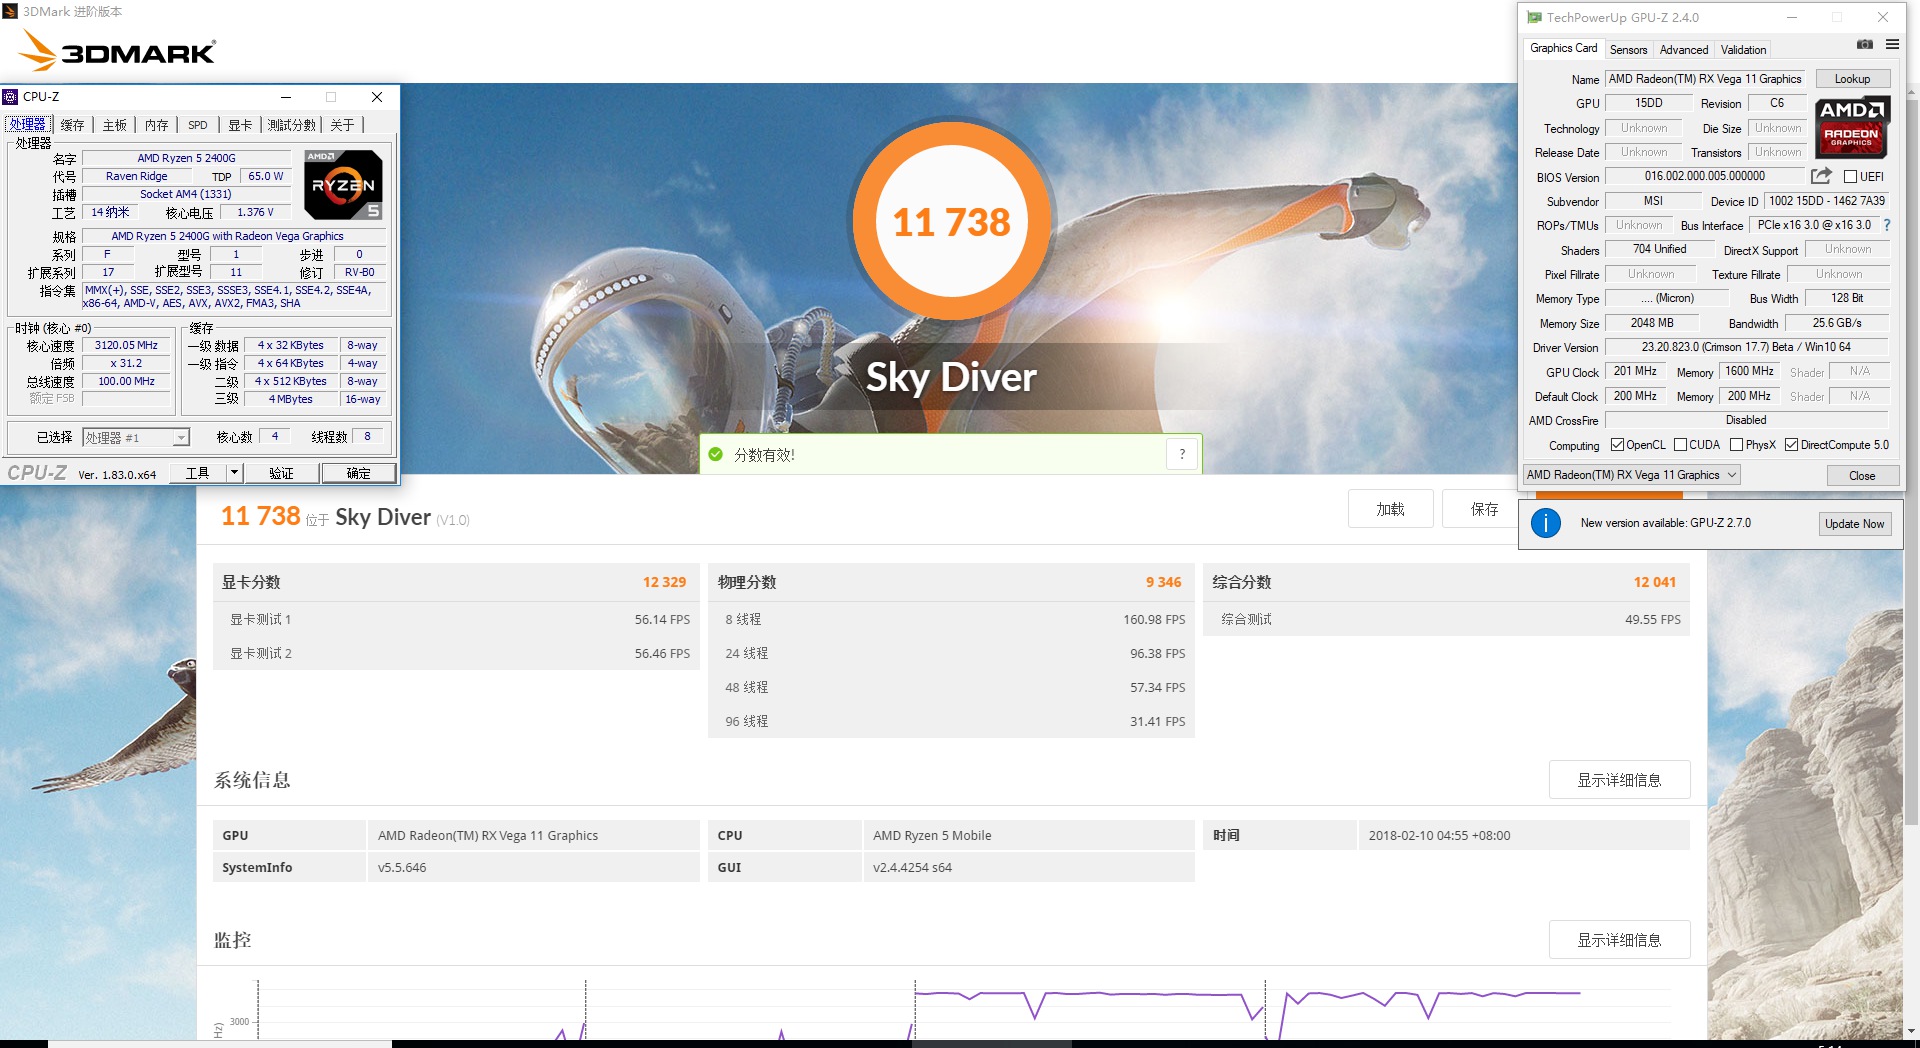Screen dimensions: 1920x1048
Task: Click the AMD Radeon Graphics logo in GPU-Z
Action: [x=1851, y=127]
